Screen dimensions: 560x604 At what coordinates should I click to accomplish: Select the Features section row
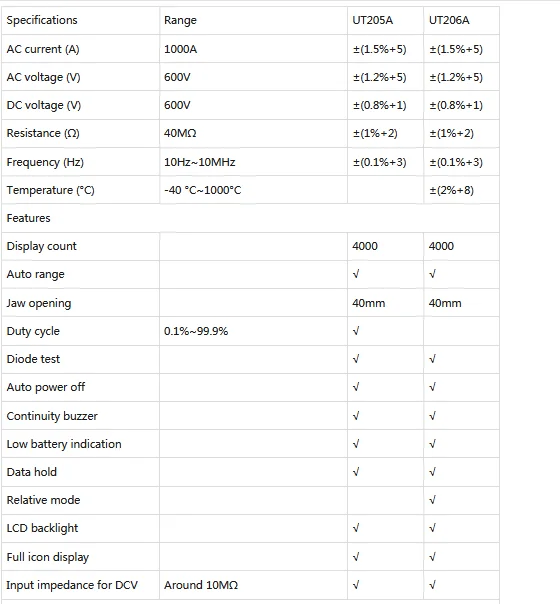click(250, 218)
